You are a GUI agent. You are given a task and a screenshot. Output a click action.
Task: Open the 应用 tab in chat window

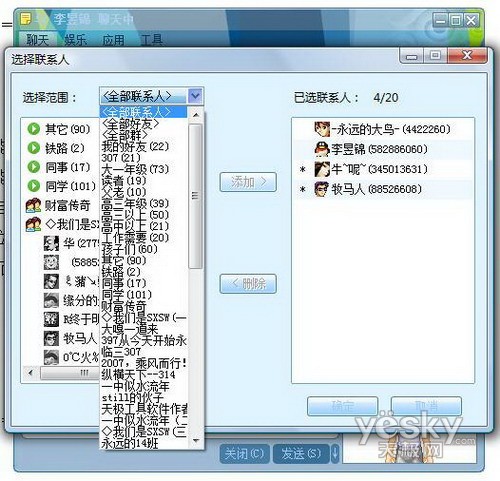tap(114, 40)
